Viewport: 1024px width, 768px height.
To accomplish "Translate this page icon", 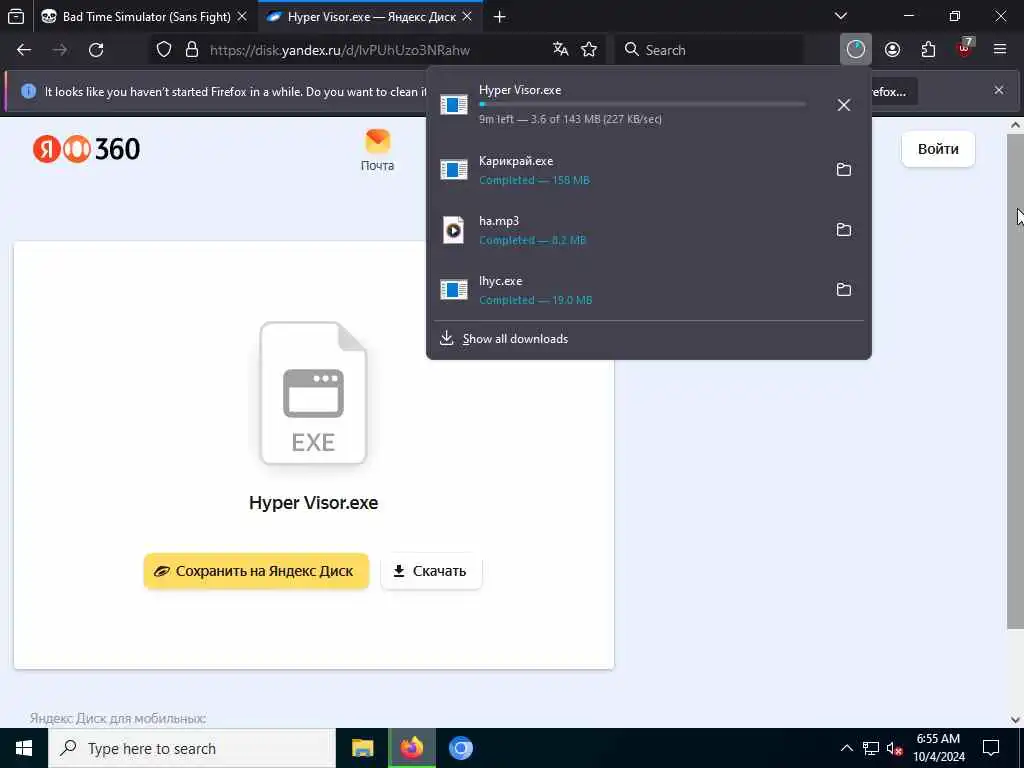I will click(560, 49).
